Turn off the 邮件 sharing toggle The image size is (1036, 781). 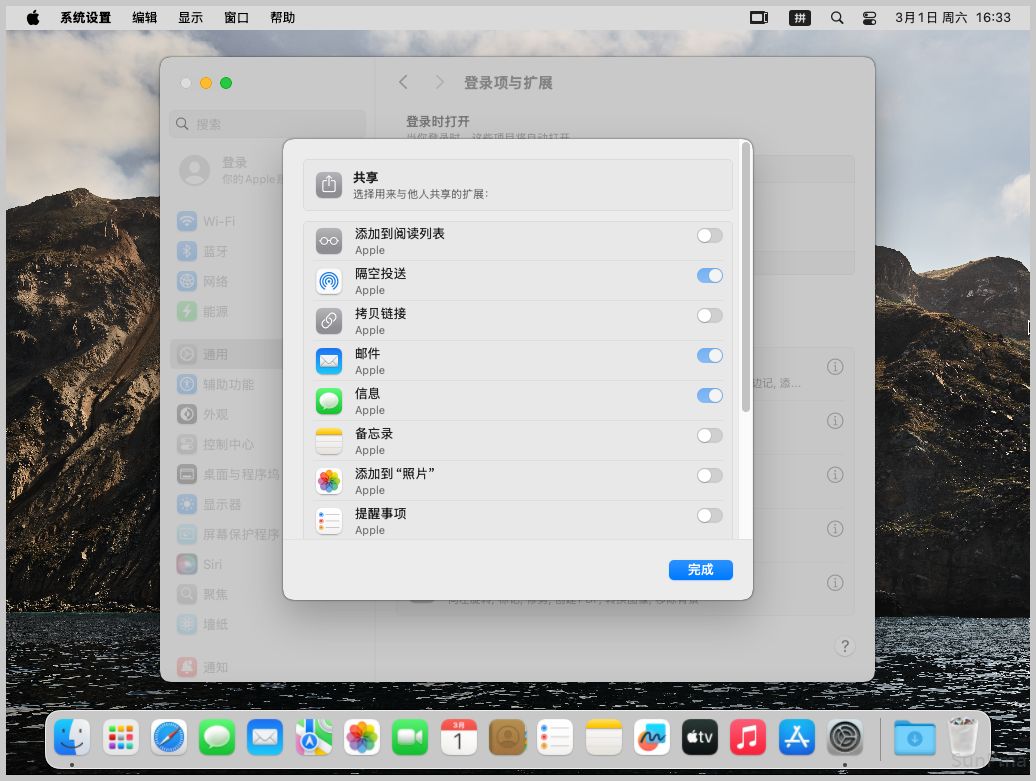tap(709, 356)
